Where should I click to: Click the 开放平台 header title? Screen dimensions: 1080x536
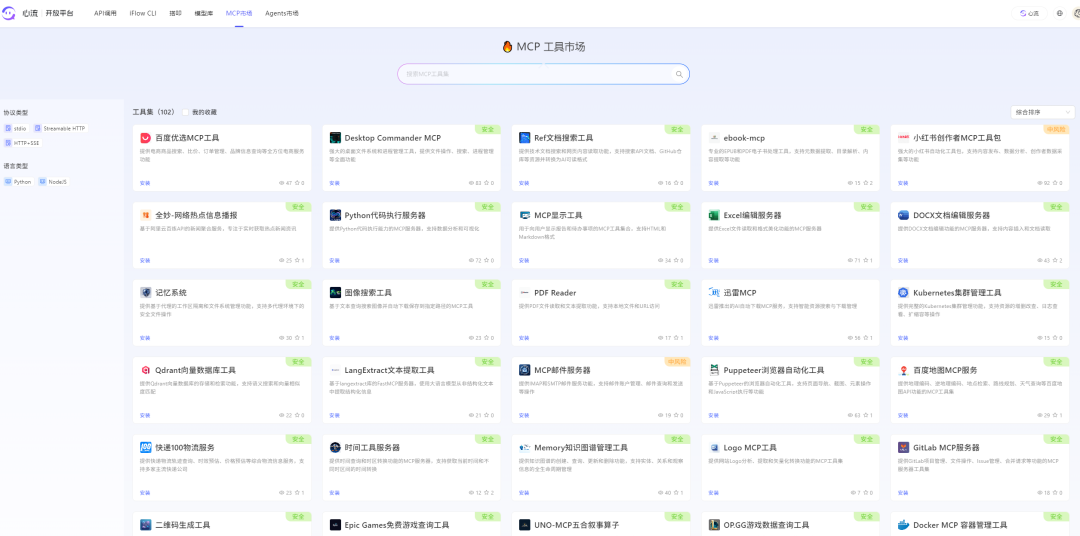59,13
